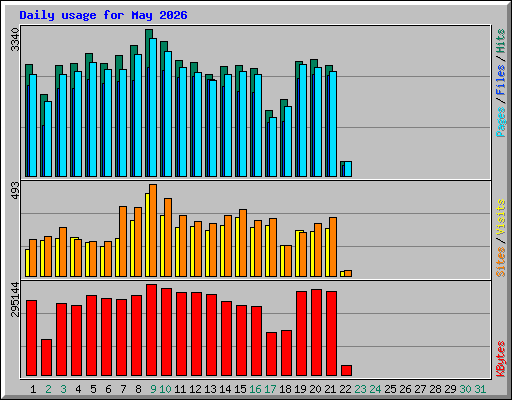Select the 'Sites' legend label
Screen dimensions: 512x400
click(x=501, y=262)
